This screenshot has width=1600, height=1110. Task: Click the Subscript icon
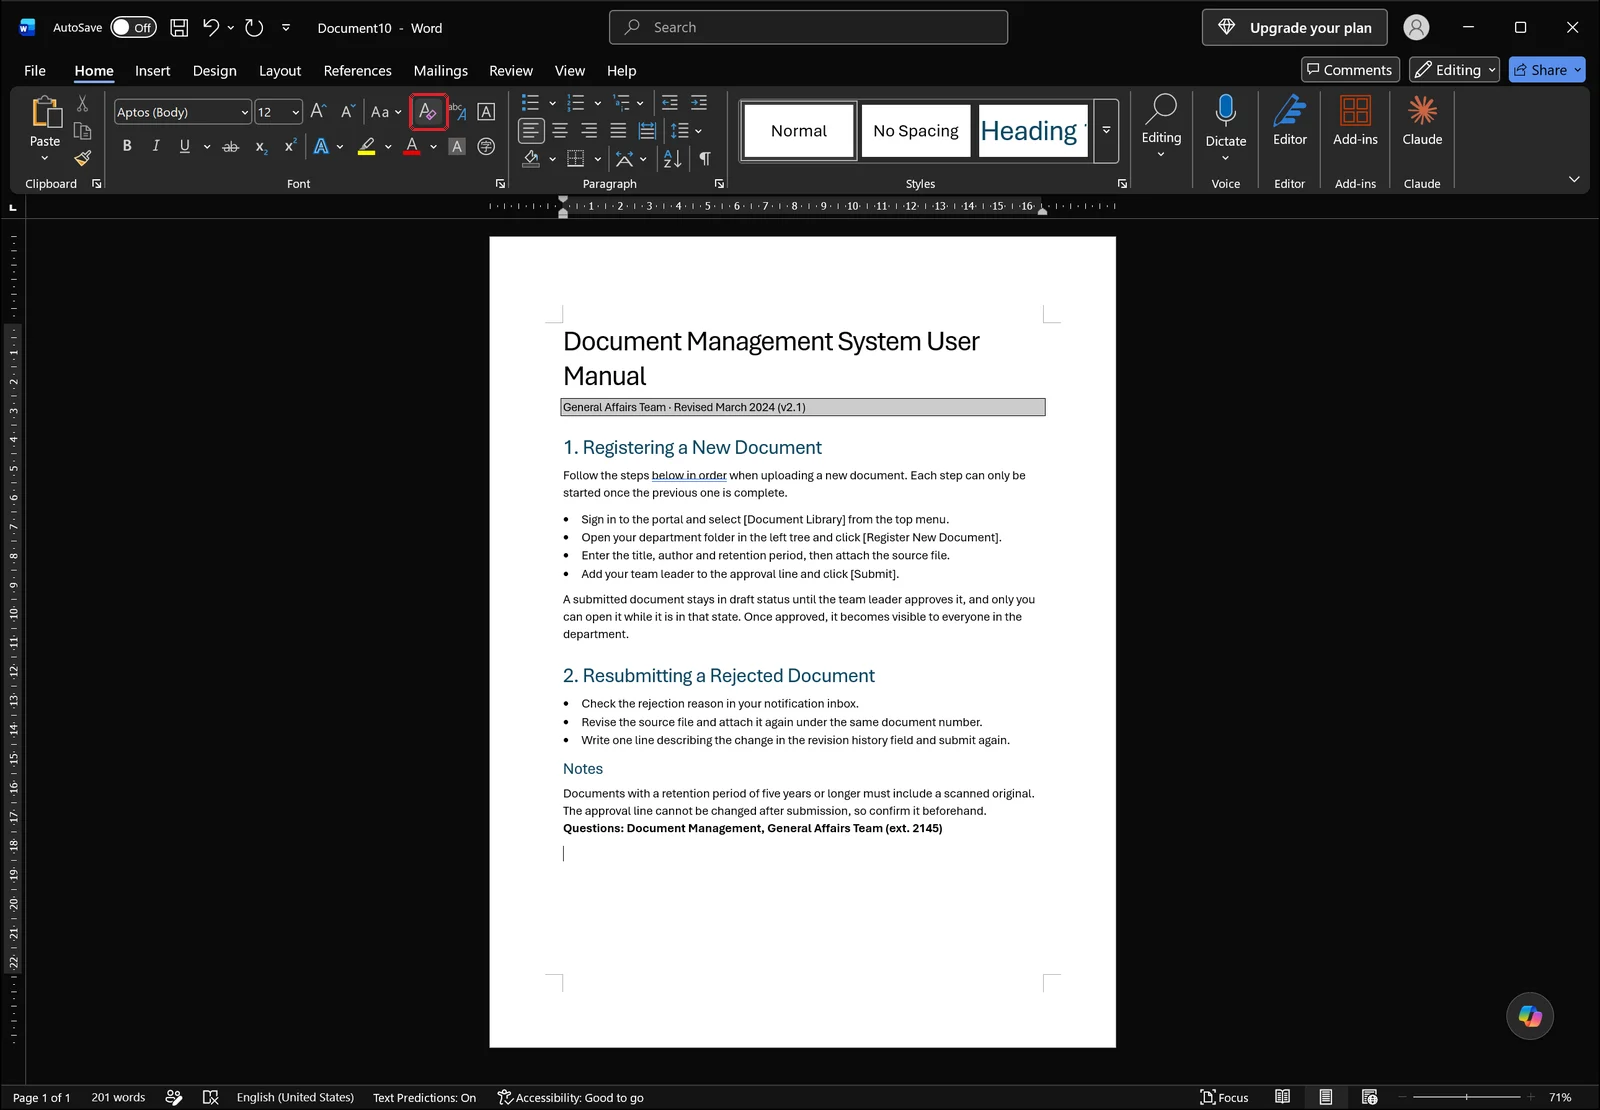click(261, 147)
